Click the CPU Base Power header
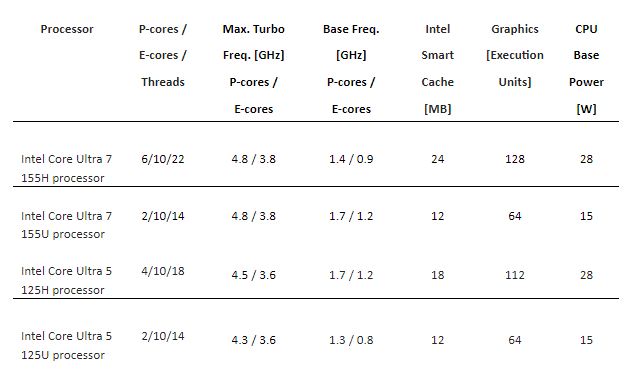This screenshot has width=625, height=375. 586,69
